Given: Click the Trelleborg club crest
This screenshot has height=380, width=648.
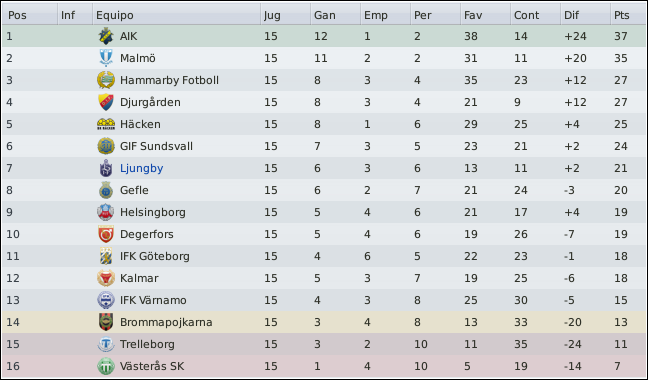Looking at the screenshot, I should (x=106, y=344).
